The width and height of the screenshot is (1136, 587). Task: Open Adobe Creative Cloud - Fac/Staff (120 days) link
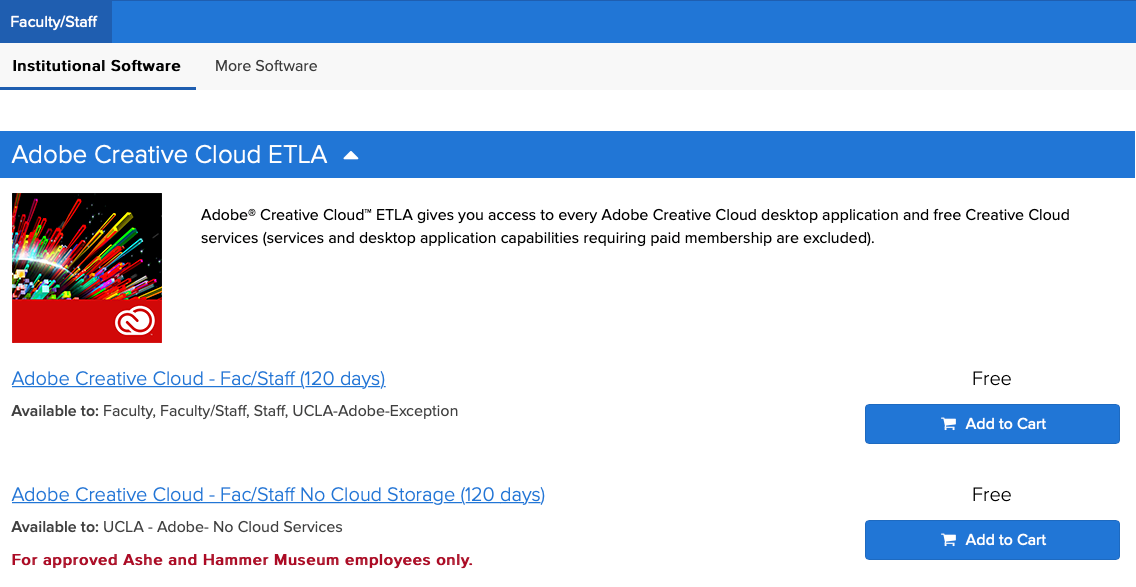tap(199, 378)
